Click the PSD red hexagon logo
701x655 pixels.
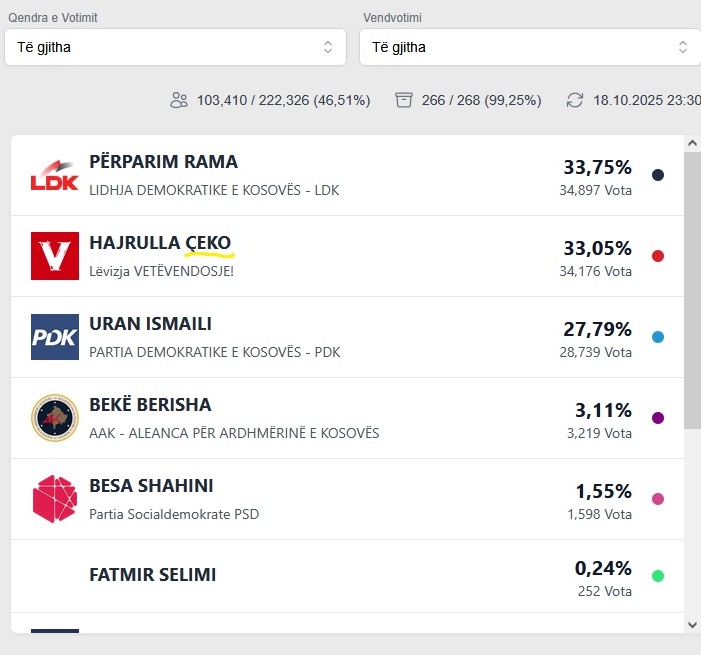pyautogui.click(x=55, y=499)
